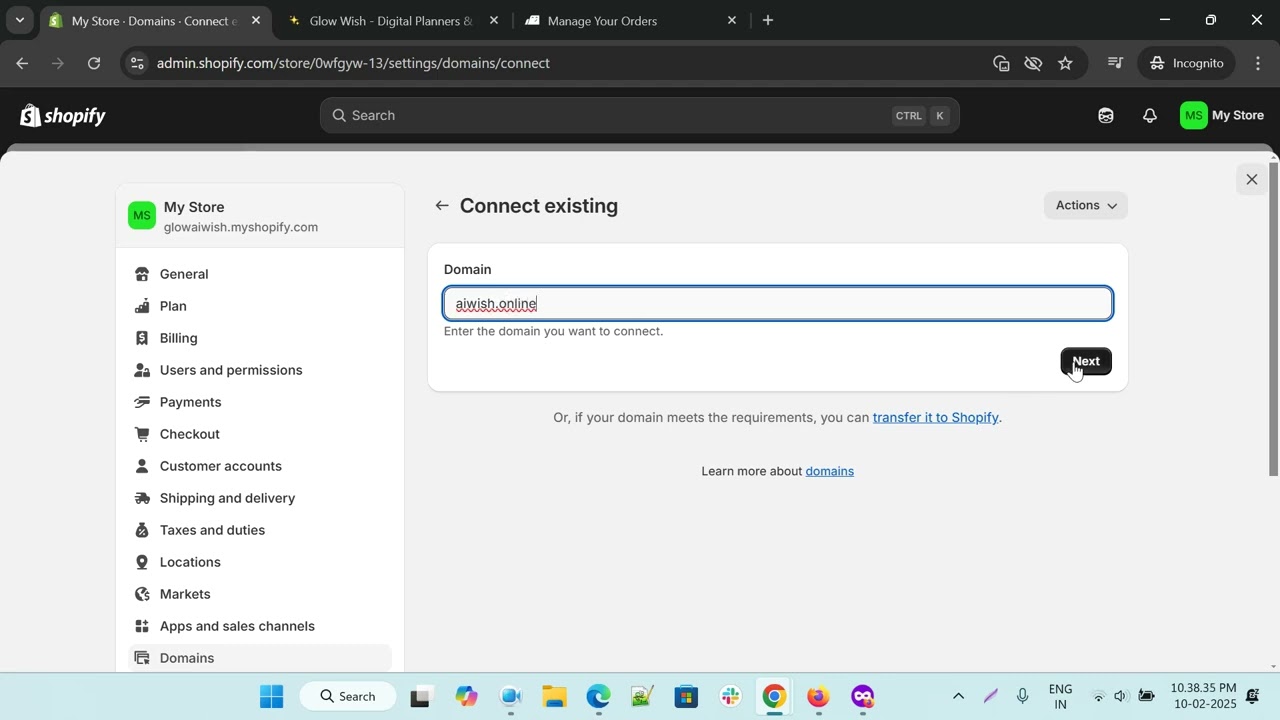Click the Next button

click(x=1086, y=361)
